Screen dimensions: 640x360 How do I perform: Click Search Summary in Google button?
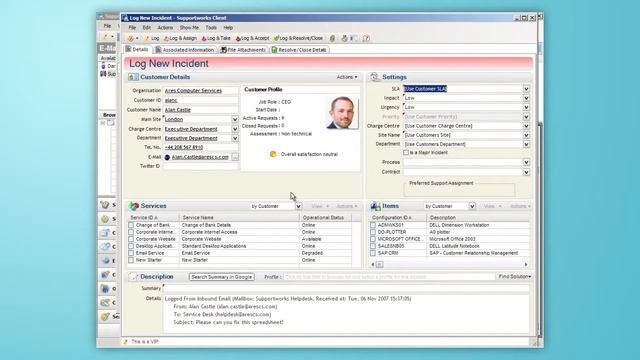pyautogui.click(x=222, y=277)
